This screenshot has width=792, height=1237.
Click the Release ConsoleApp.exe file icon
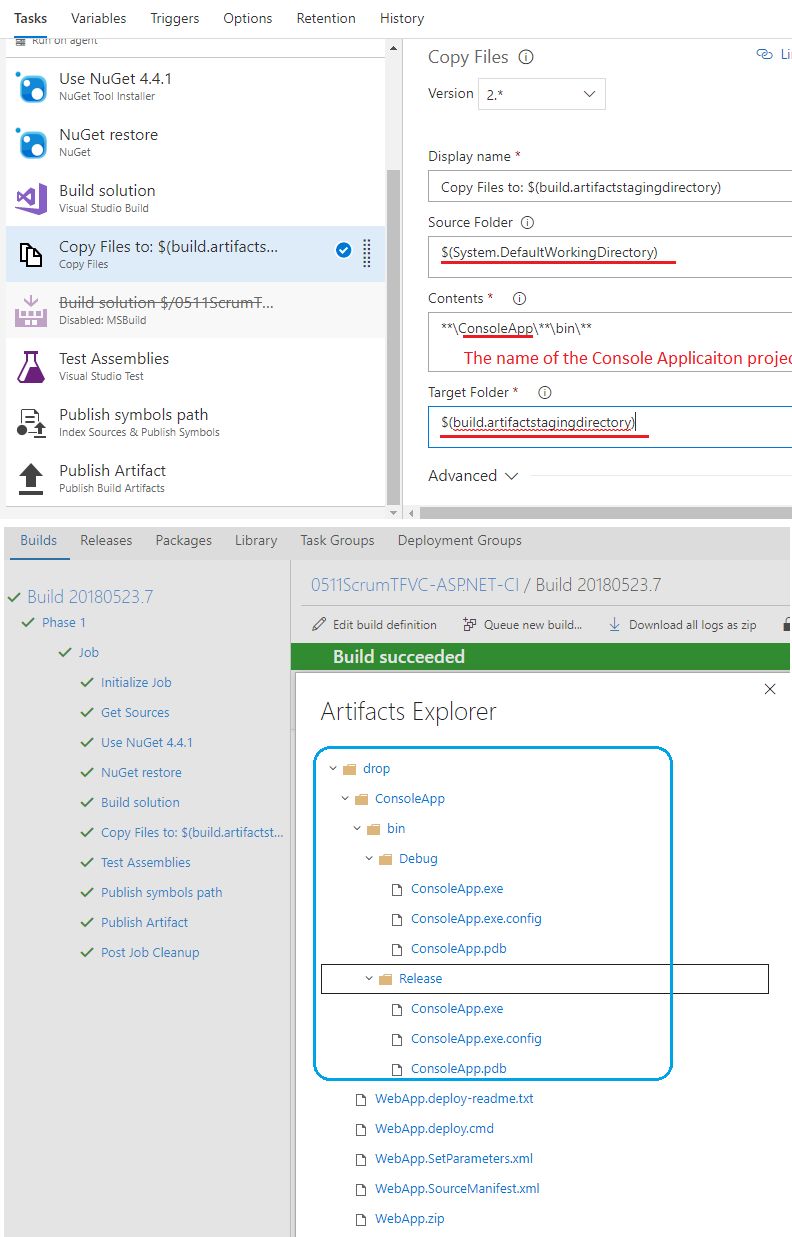coord(398,1009)
